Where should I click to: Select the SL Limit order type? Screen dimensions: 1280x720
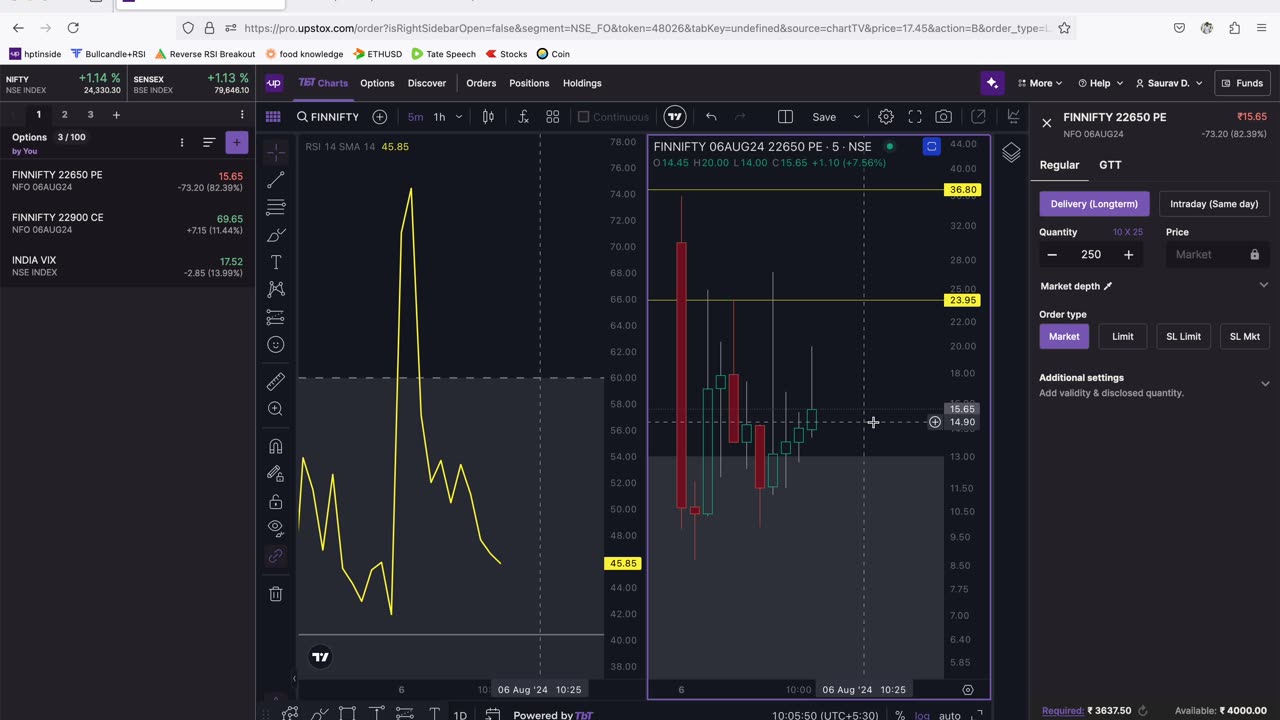1183,337
